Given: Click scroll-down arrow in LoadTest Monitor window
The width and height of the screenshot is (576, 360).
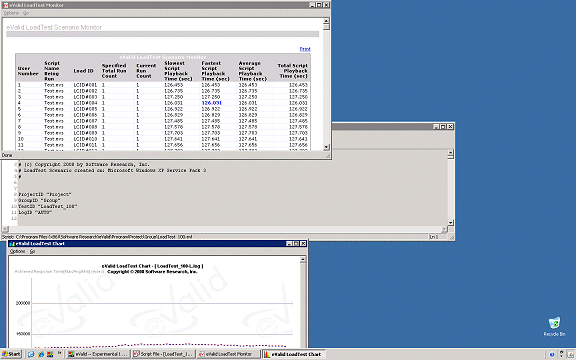Looking at the screenshot, I should click(326, 147).
